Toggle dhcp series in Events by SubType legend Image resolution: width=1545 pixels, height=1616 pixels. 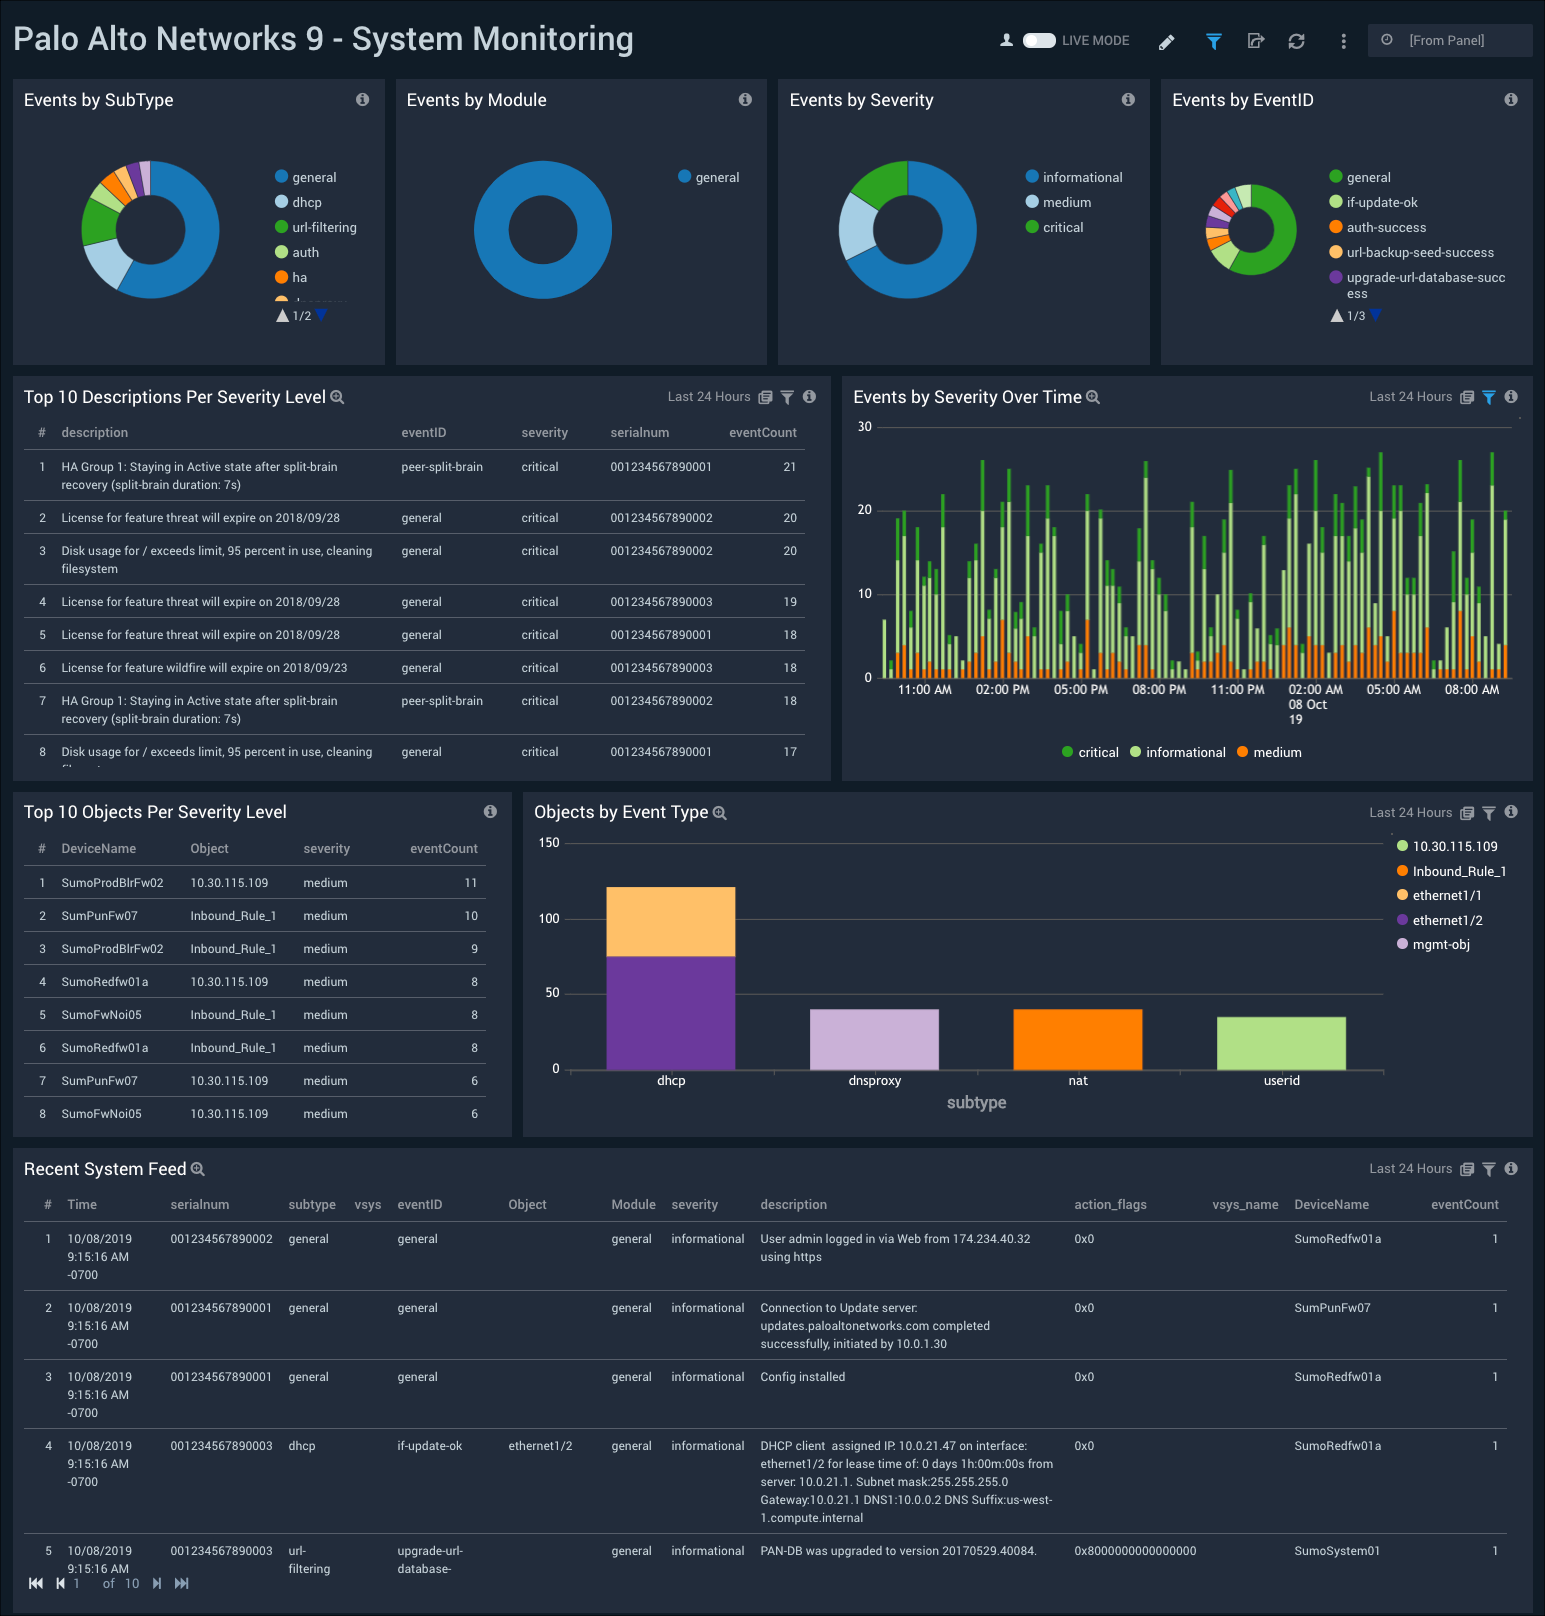point(298,202)
